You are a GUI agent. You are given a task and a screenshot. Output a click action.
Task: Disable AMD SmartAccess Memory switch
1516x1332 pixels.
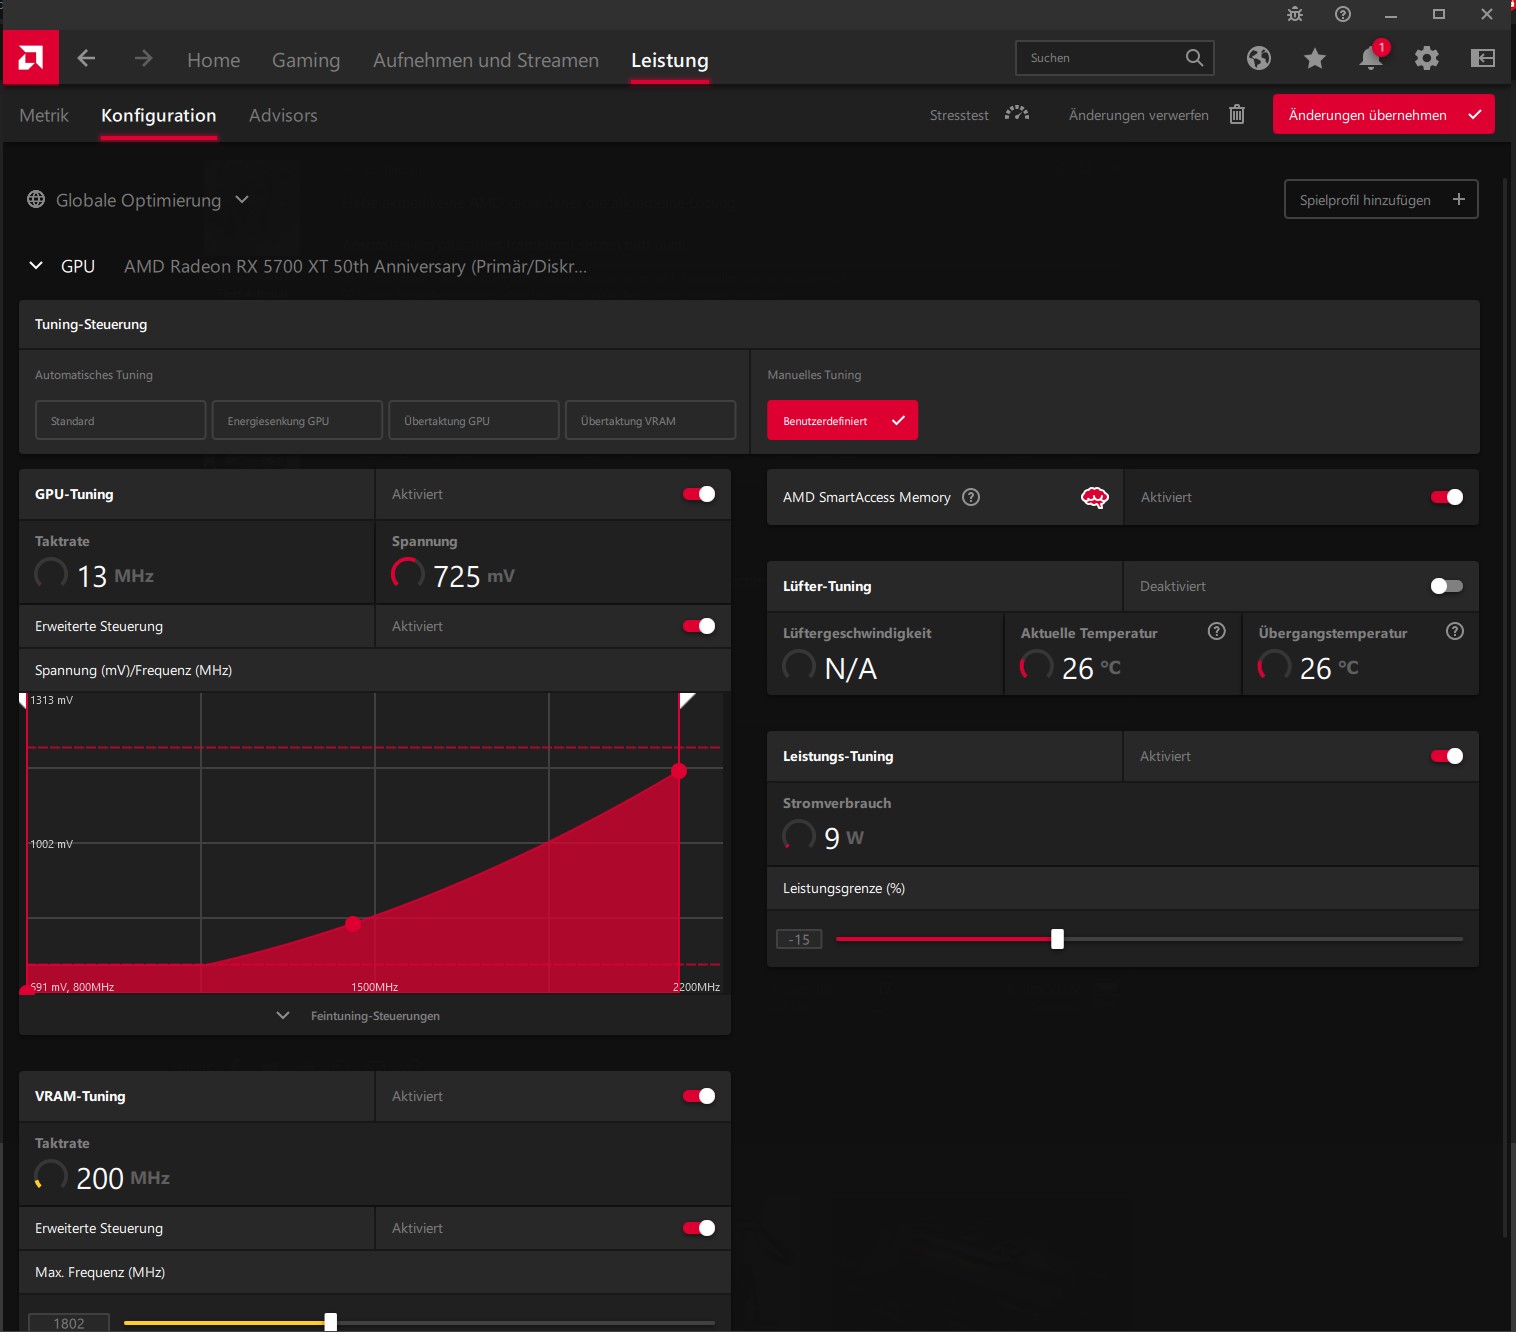pos(1447,497)
